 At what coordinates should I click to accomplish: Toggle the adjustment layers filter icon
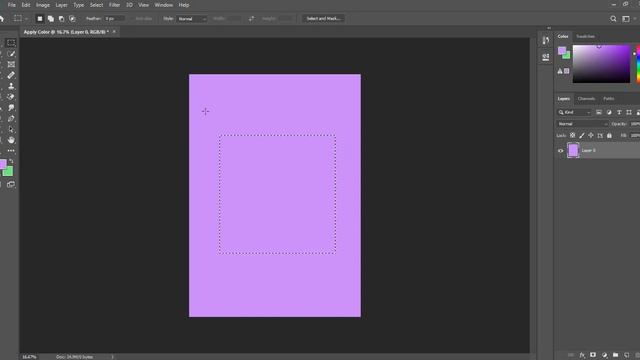click(609, 112)
